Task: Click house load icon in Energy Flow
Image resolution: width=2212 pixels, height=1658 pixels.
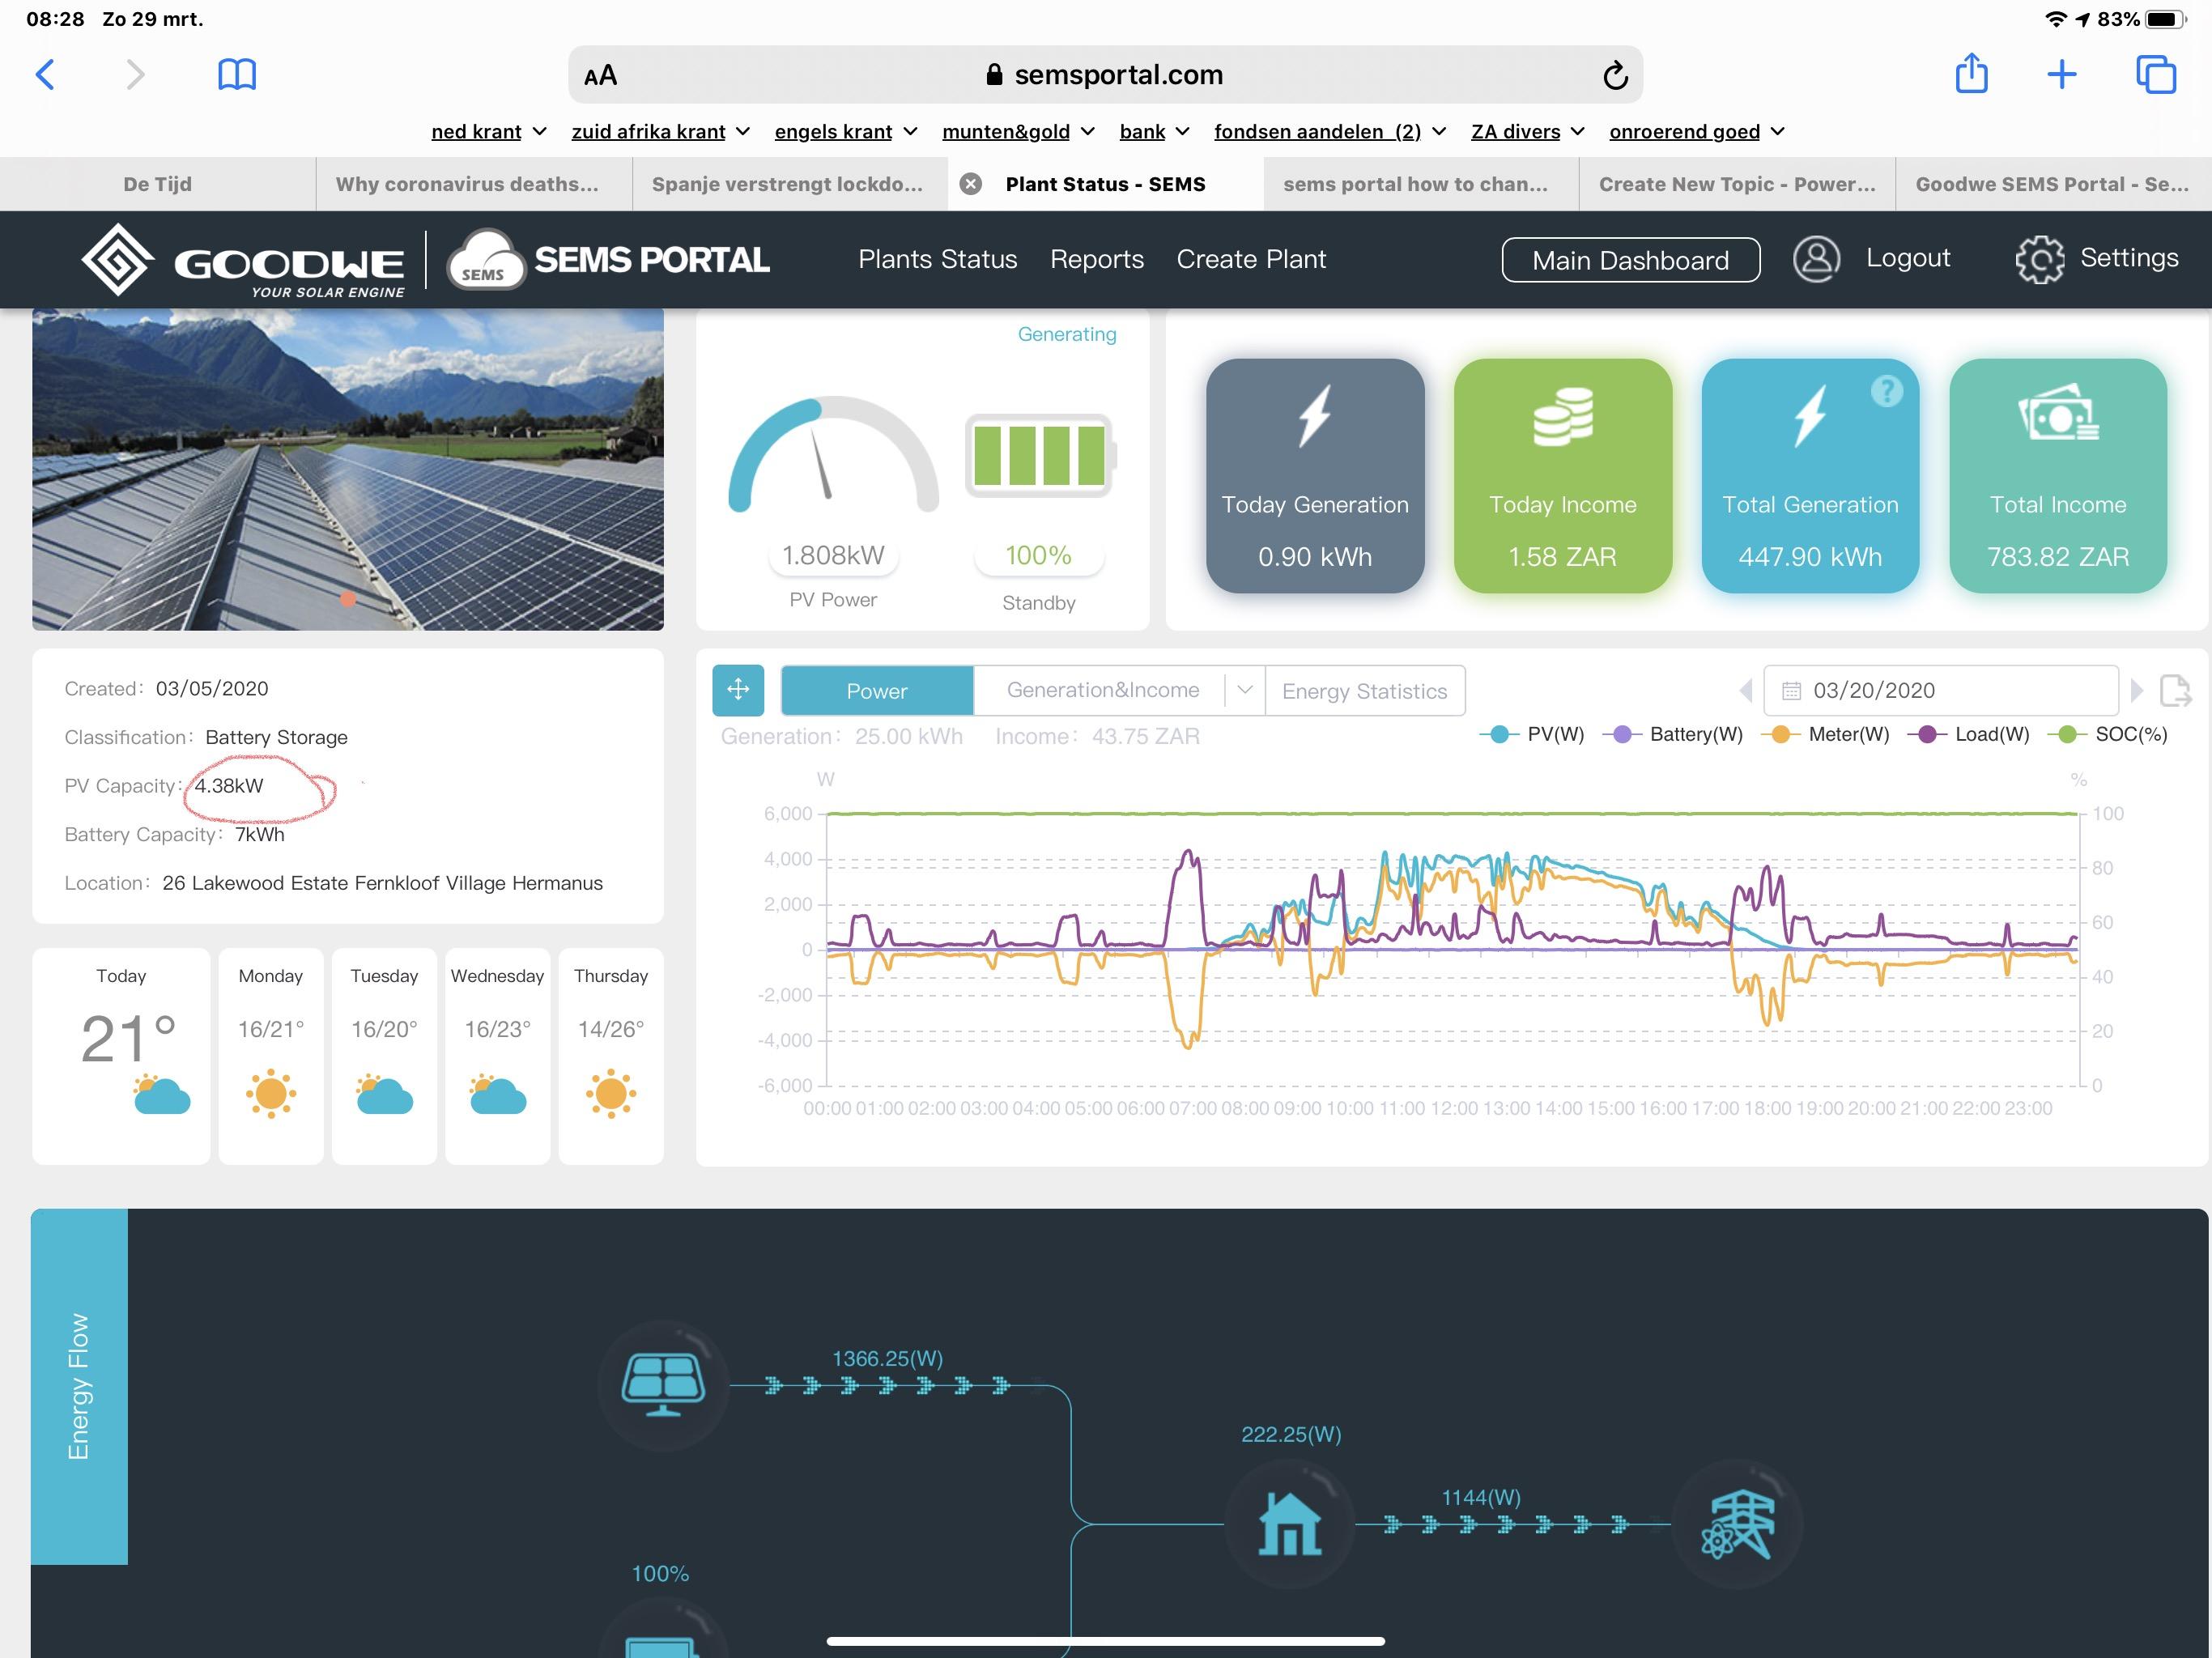Action: (x=1290, y=1524)
